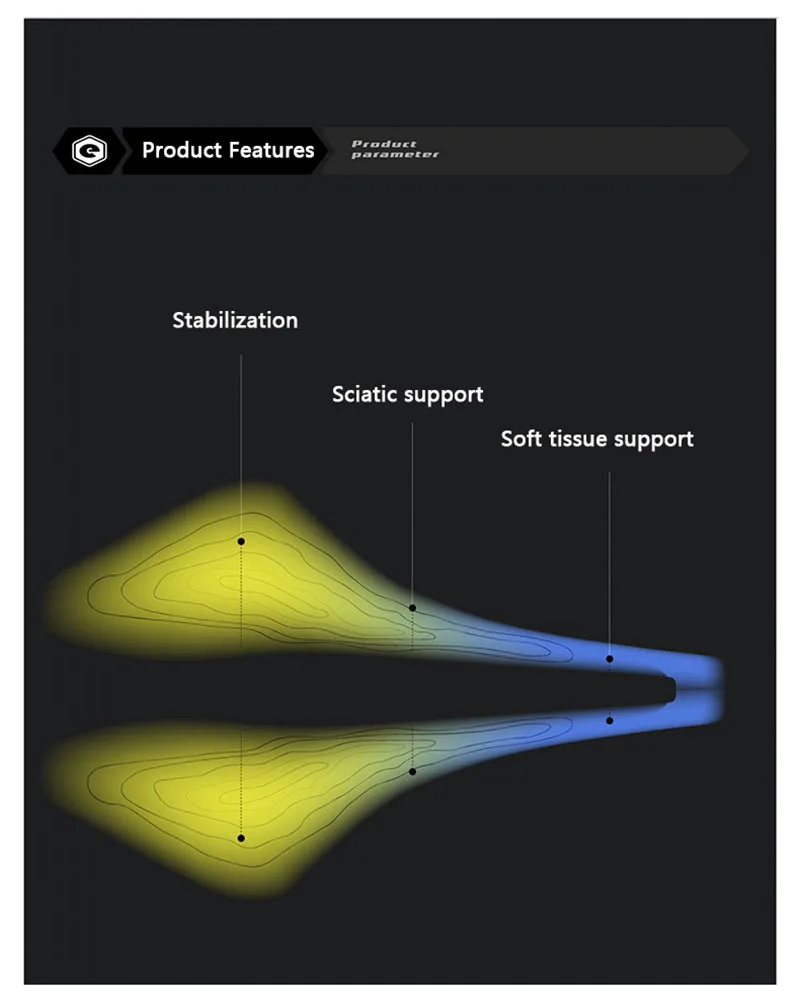The width and height of the screenshot is (800, 1006).
Task: Click the upper Sciatic support marker dot
Action: pos(413,608)
